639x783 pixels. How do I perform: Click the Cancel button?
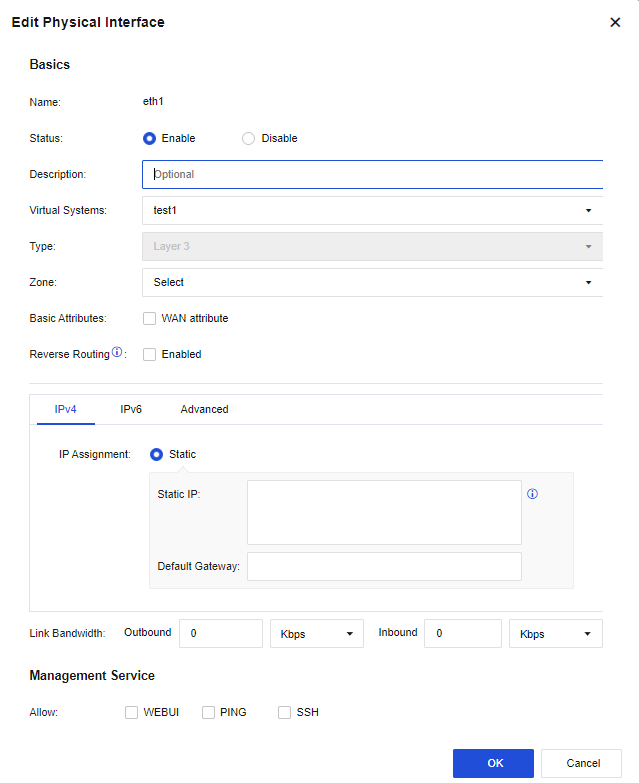point(582,763)
